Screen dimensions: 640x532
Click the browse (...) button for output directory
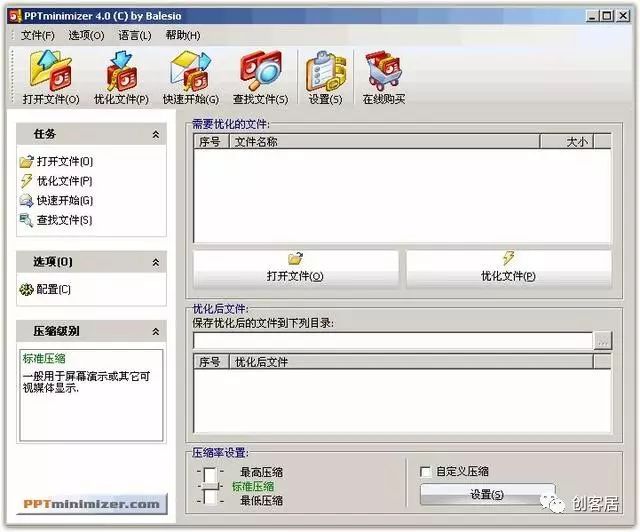[x=603, y=341]
